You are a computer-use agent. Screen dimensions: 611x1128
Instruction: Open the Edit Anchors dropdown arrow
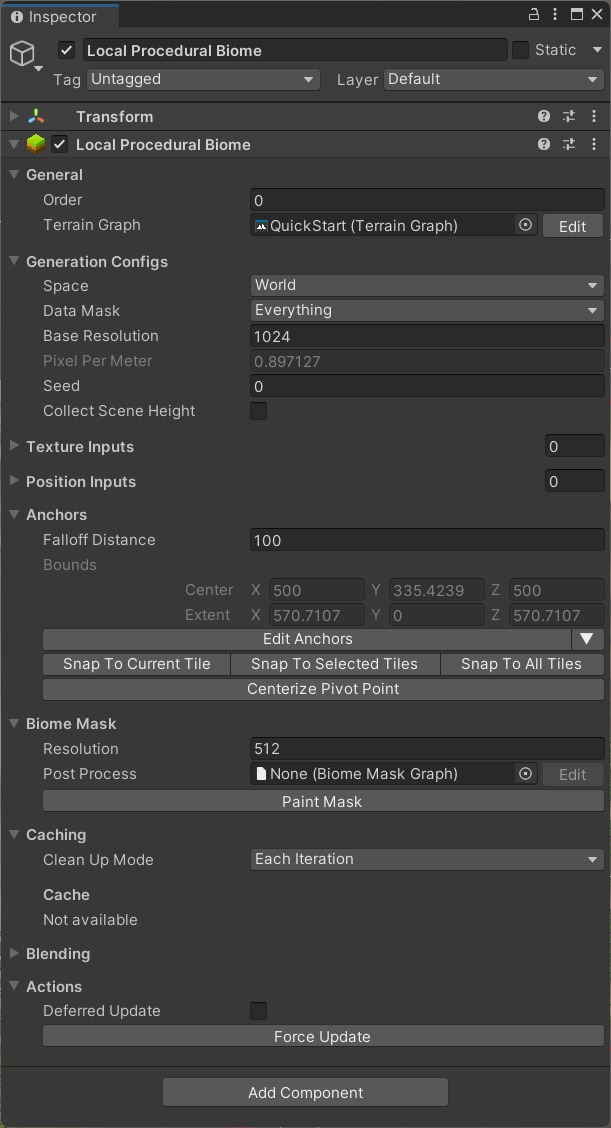pos(587,639)
